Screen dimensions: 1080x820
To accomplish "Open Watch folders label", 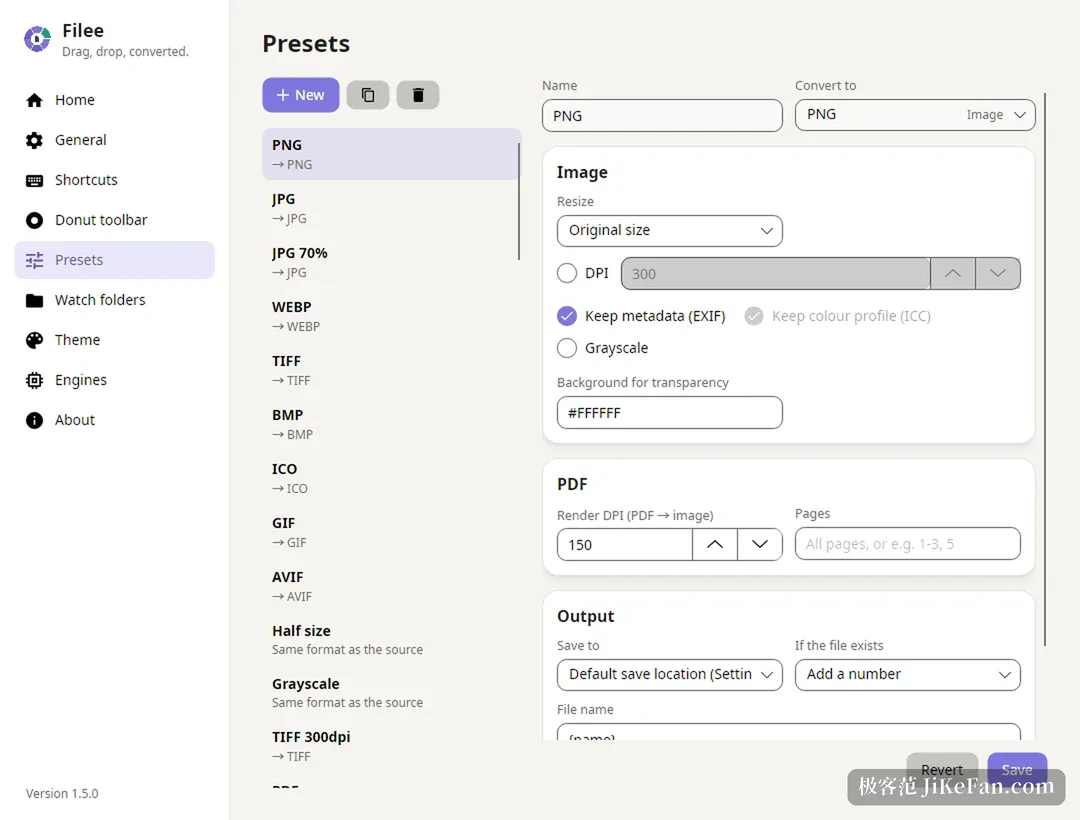I will tap(101, 299).
